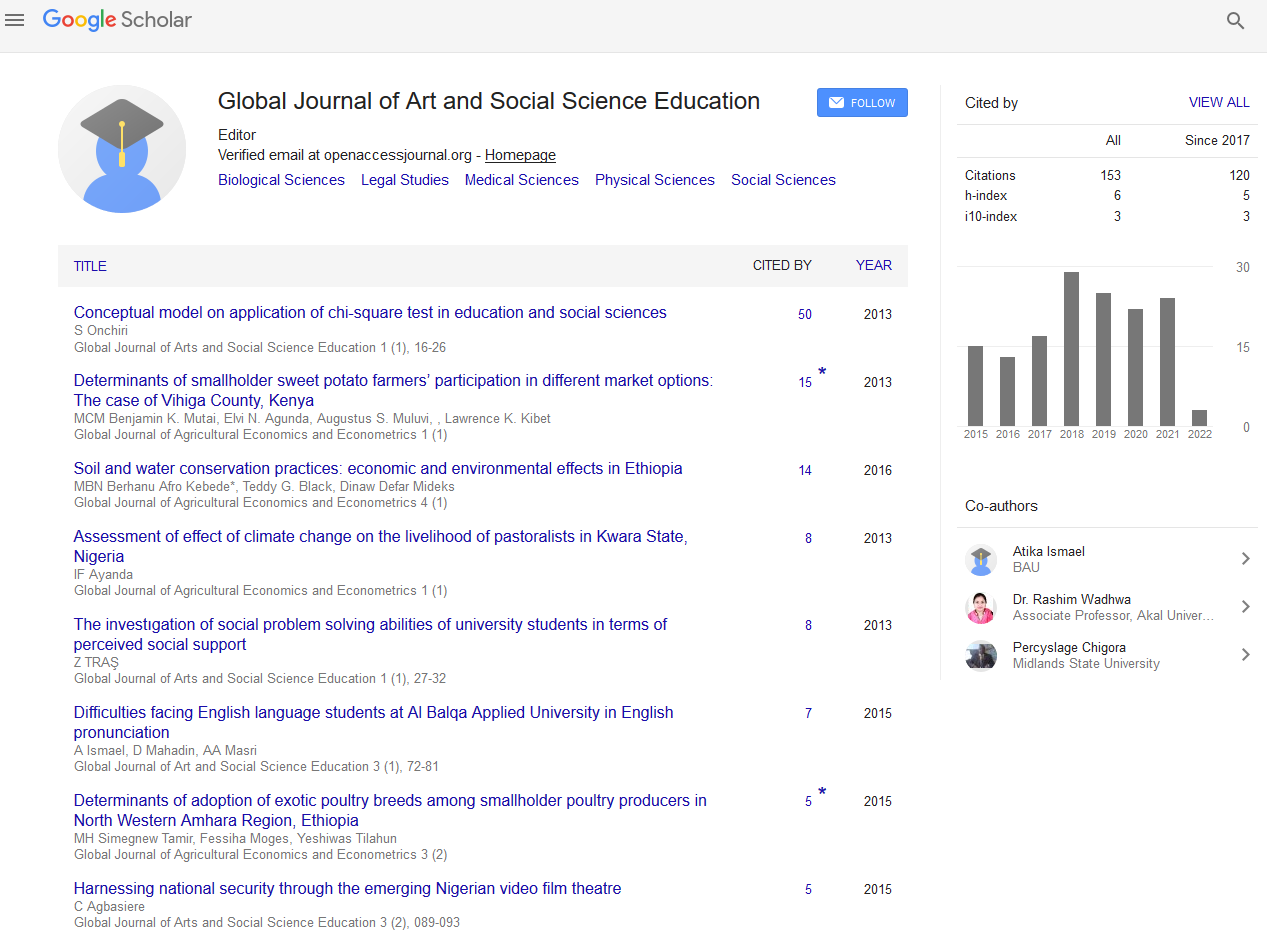Open the Homepage link

pyautogui.click(x=520, y=155)
